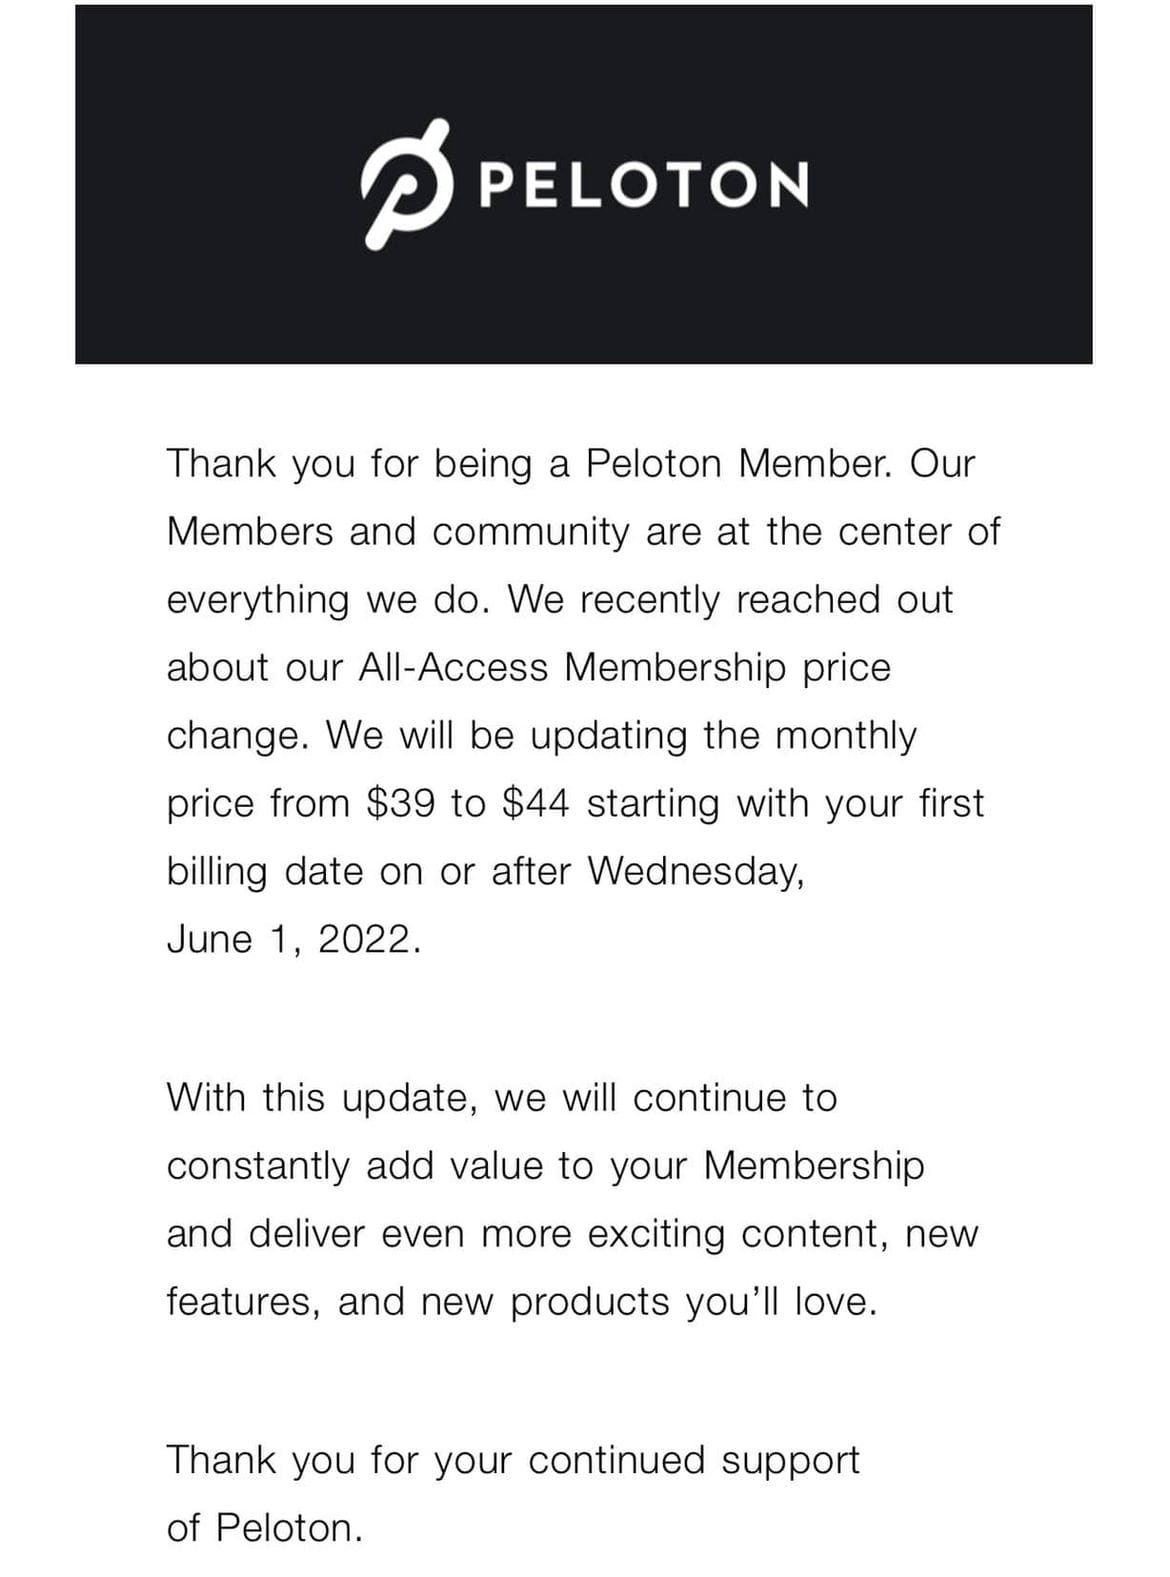Click the black header banner background
1170x1577 pixels.
click(584, 184)
